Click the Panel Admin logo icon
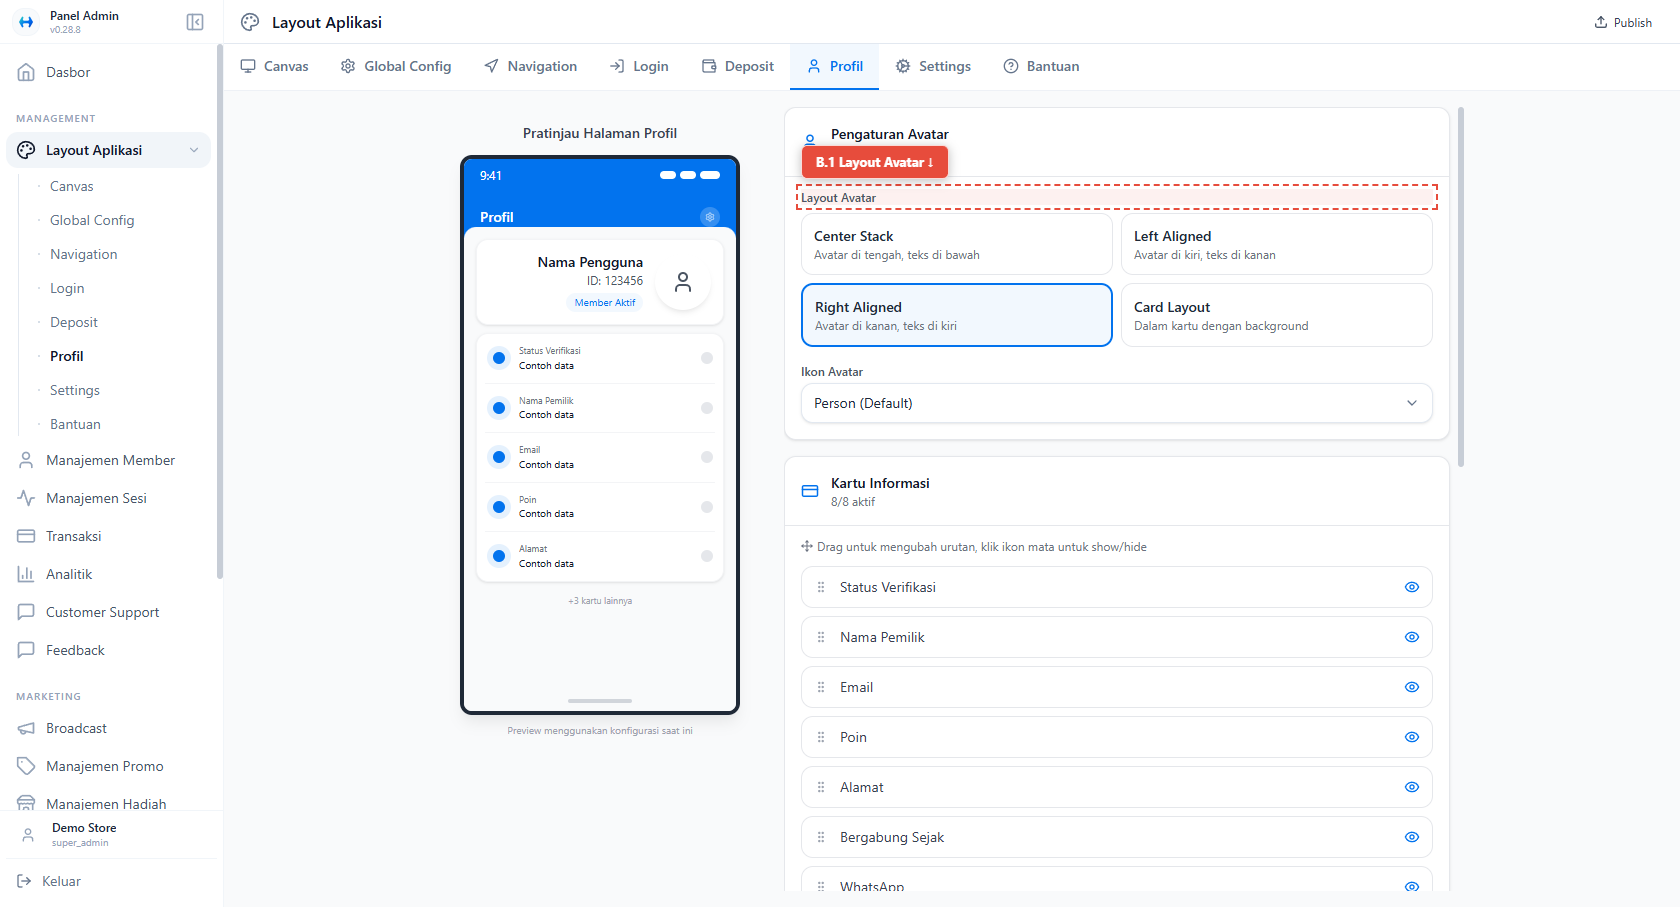Viewport: 1680px width, 907px height. tap(26, 22)
